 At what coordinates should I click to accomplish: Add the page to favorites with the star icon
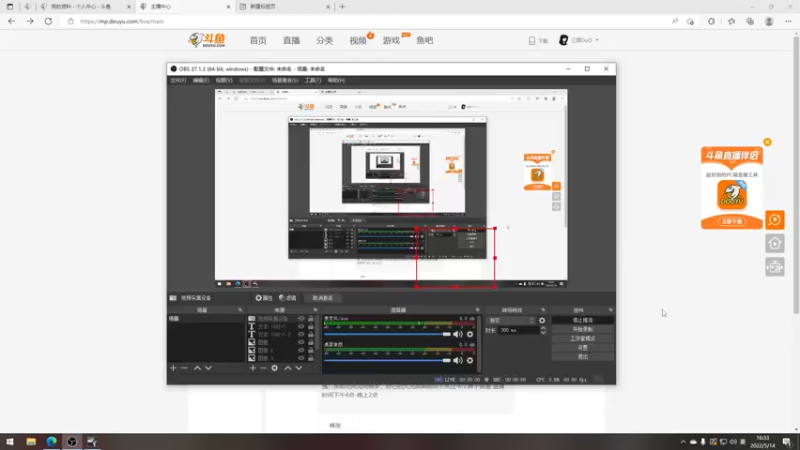[690, 21]
